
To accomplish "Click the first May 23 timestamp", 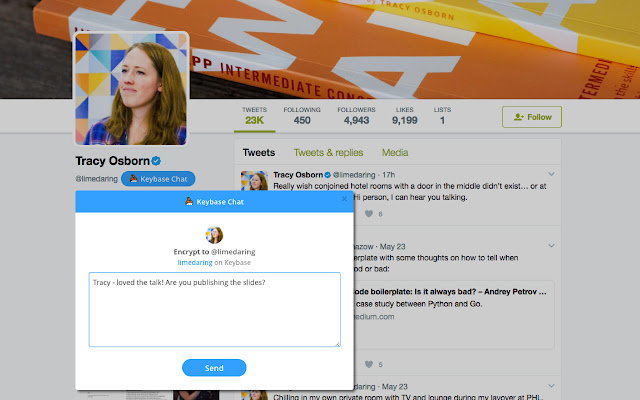I will click(x=393, y=247).
